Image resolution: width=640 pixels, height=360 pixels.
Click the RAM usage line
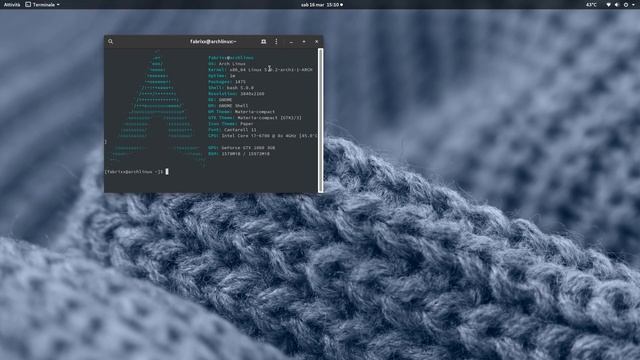pos(239,154)
